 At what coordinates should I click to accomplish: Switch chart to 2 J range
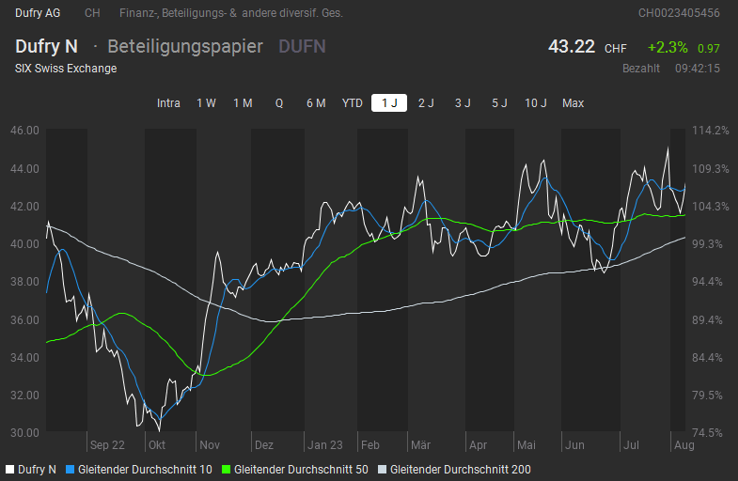pos(426,103)
